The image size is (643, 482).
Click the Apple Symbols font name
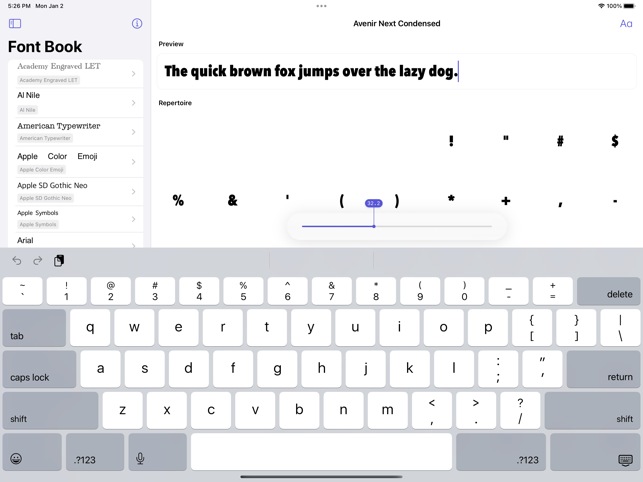pyautogui.click(x=37, y=212)
